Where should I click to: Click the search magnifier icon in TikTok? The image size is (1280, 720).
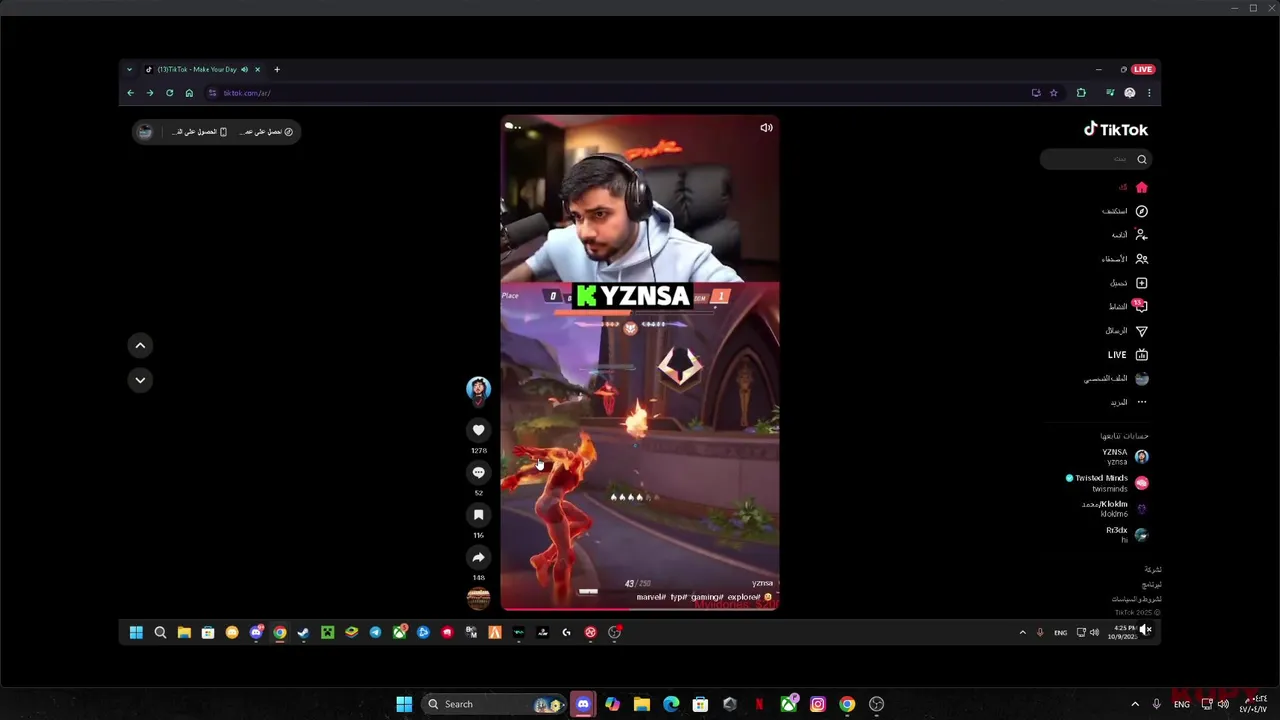point(1141,159)
